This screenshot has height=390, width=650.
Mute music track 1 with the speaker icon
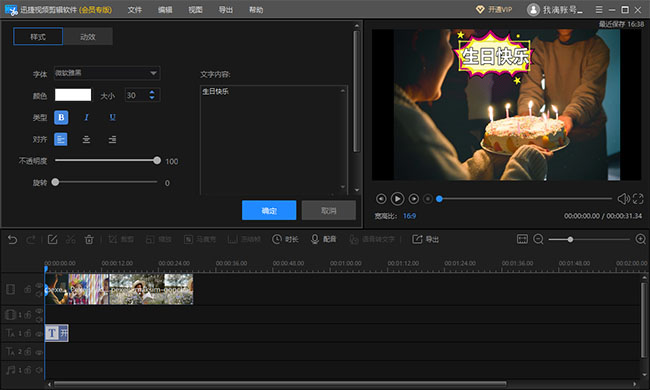pos(39,370)
